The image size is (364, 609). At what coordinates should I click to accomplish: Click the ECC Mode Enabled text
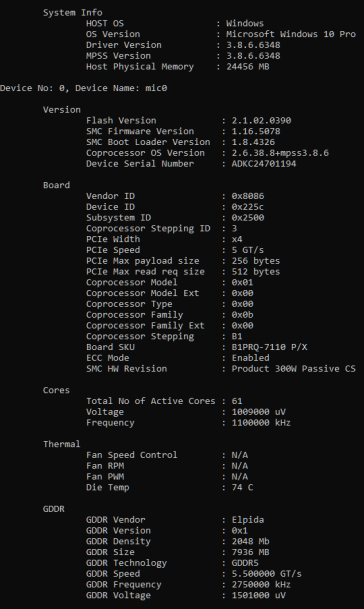pos(251,358)
